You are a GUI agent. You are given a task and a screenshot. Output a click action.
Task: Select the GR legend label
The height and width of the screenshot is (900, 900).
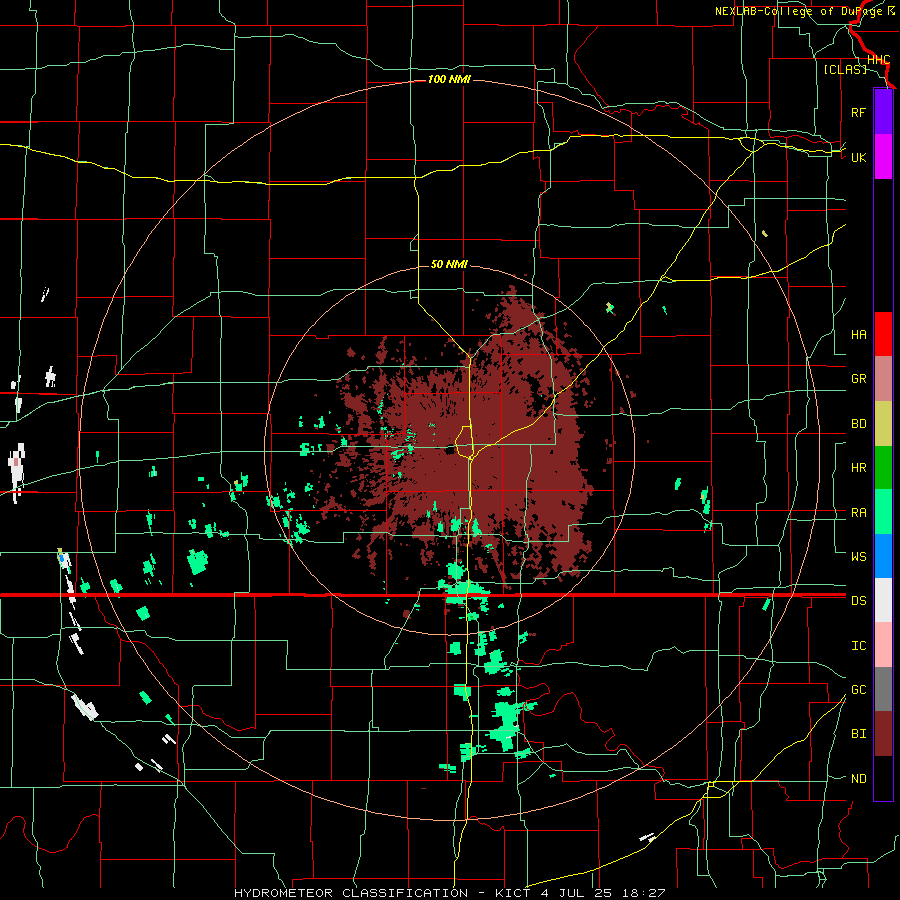(858, 379)
